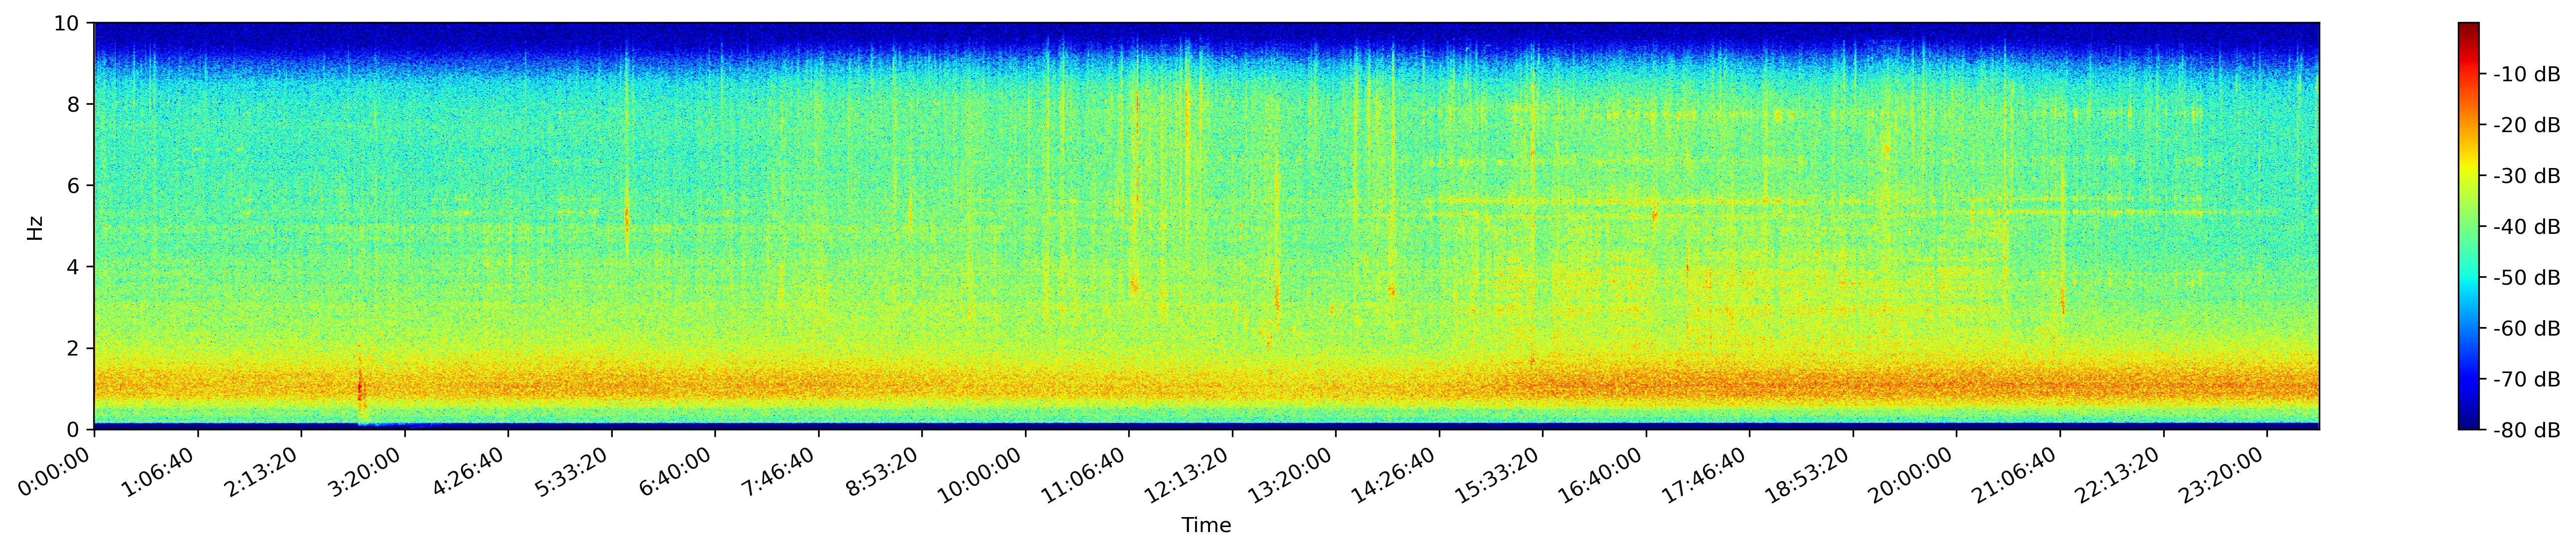
Task: Click the Time x-axis title
Action: click(1206, 525)
